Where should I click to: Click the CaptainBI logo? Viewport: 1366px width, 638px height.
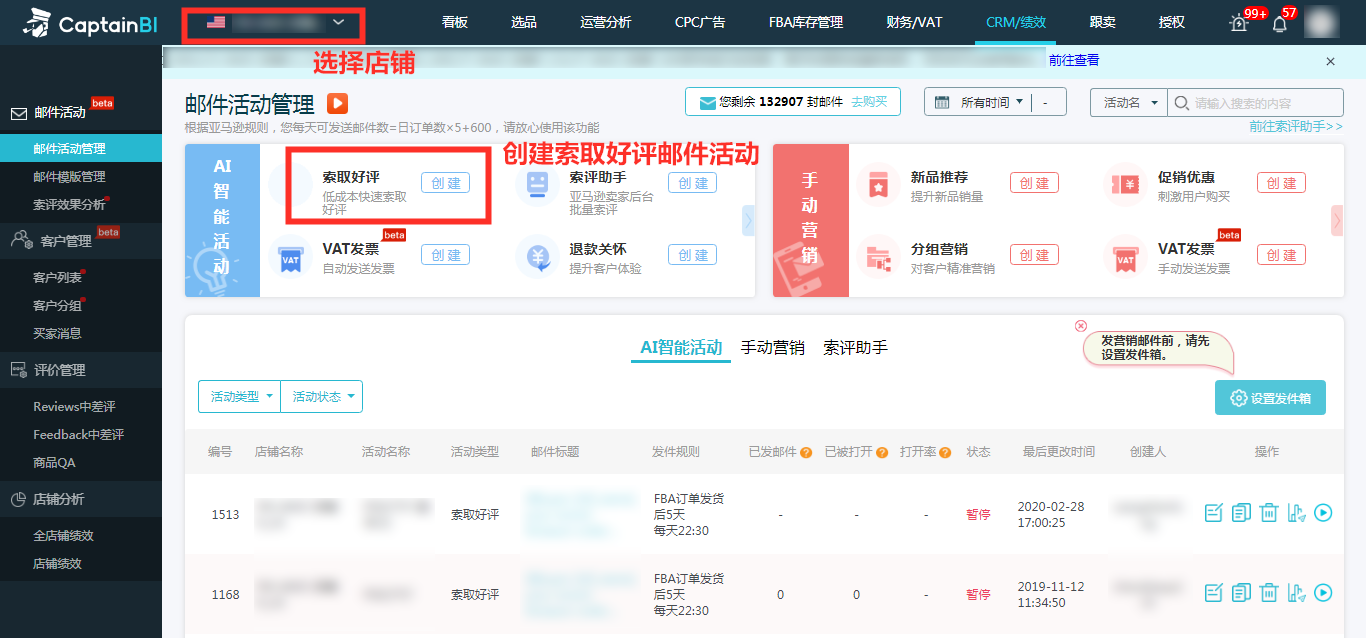point(88,21)
